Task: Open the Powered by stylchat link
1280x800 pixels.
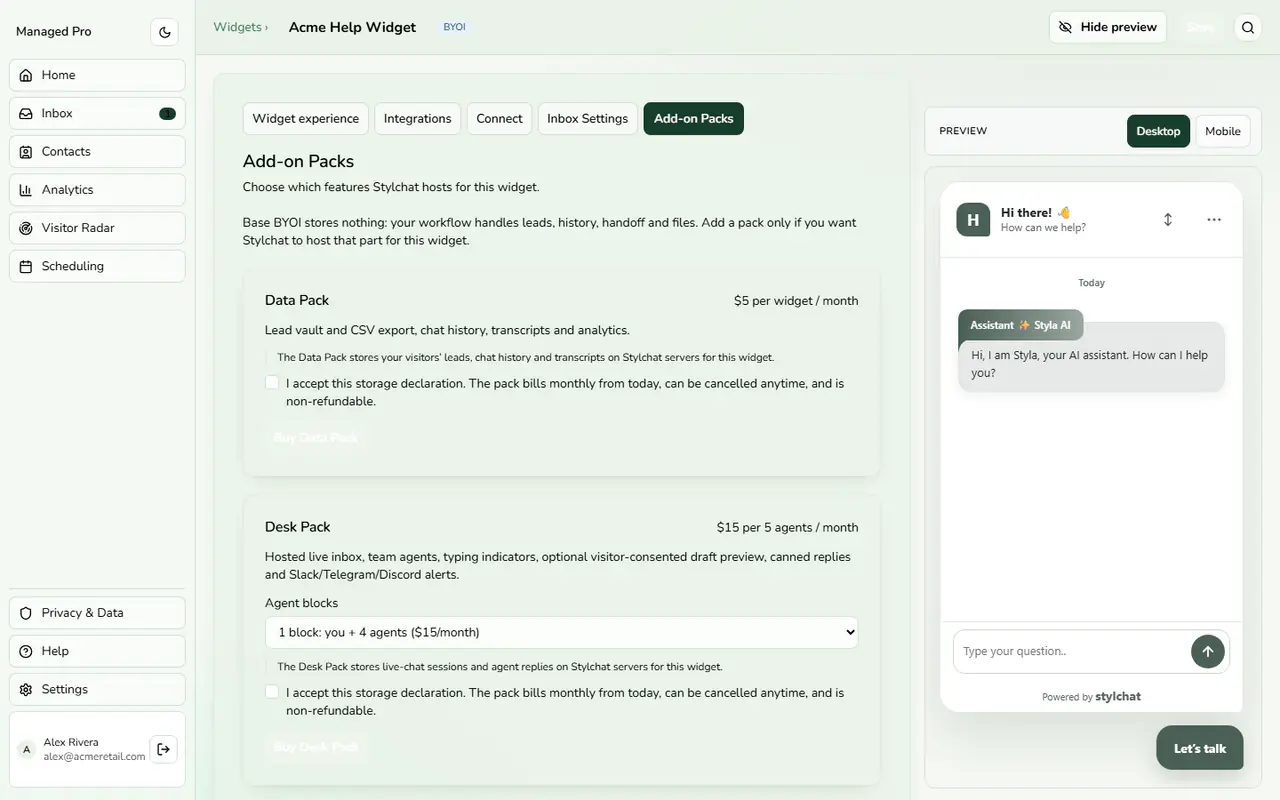Action: pyautogui.click(x=1091, y=696)
